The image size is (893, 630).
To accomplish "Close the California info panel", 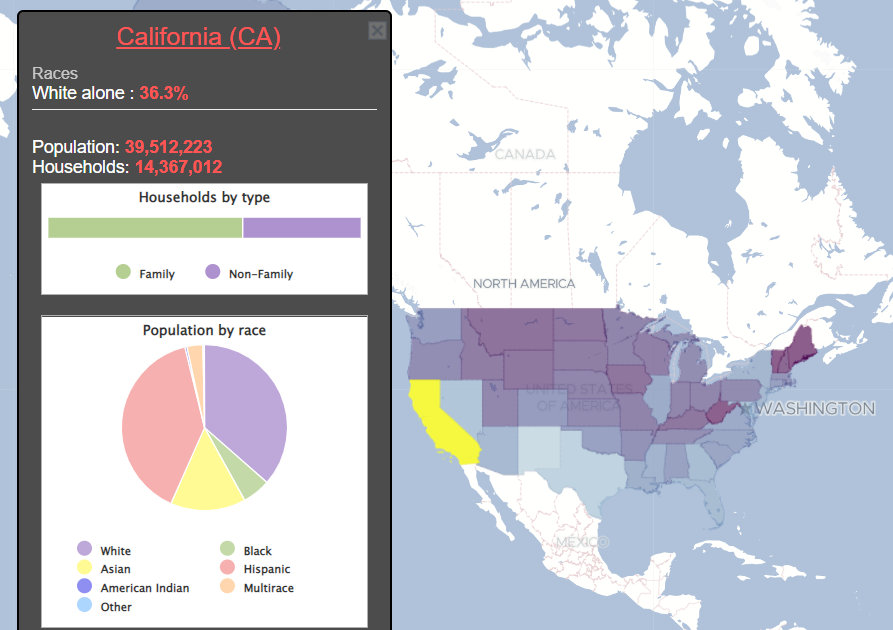I will coord(377,31).
